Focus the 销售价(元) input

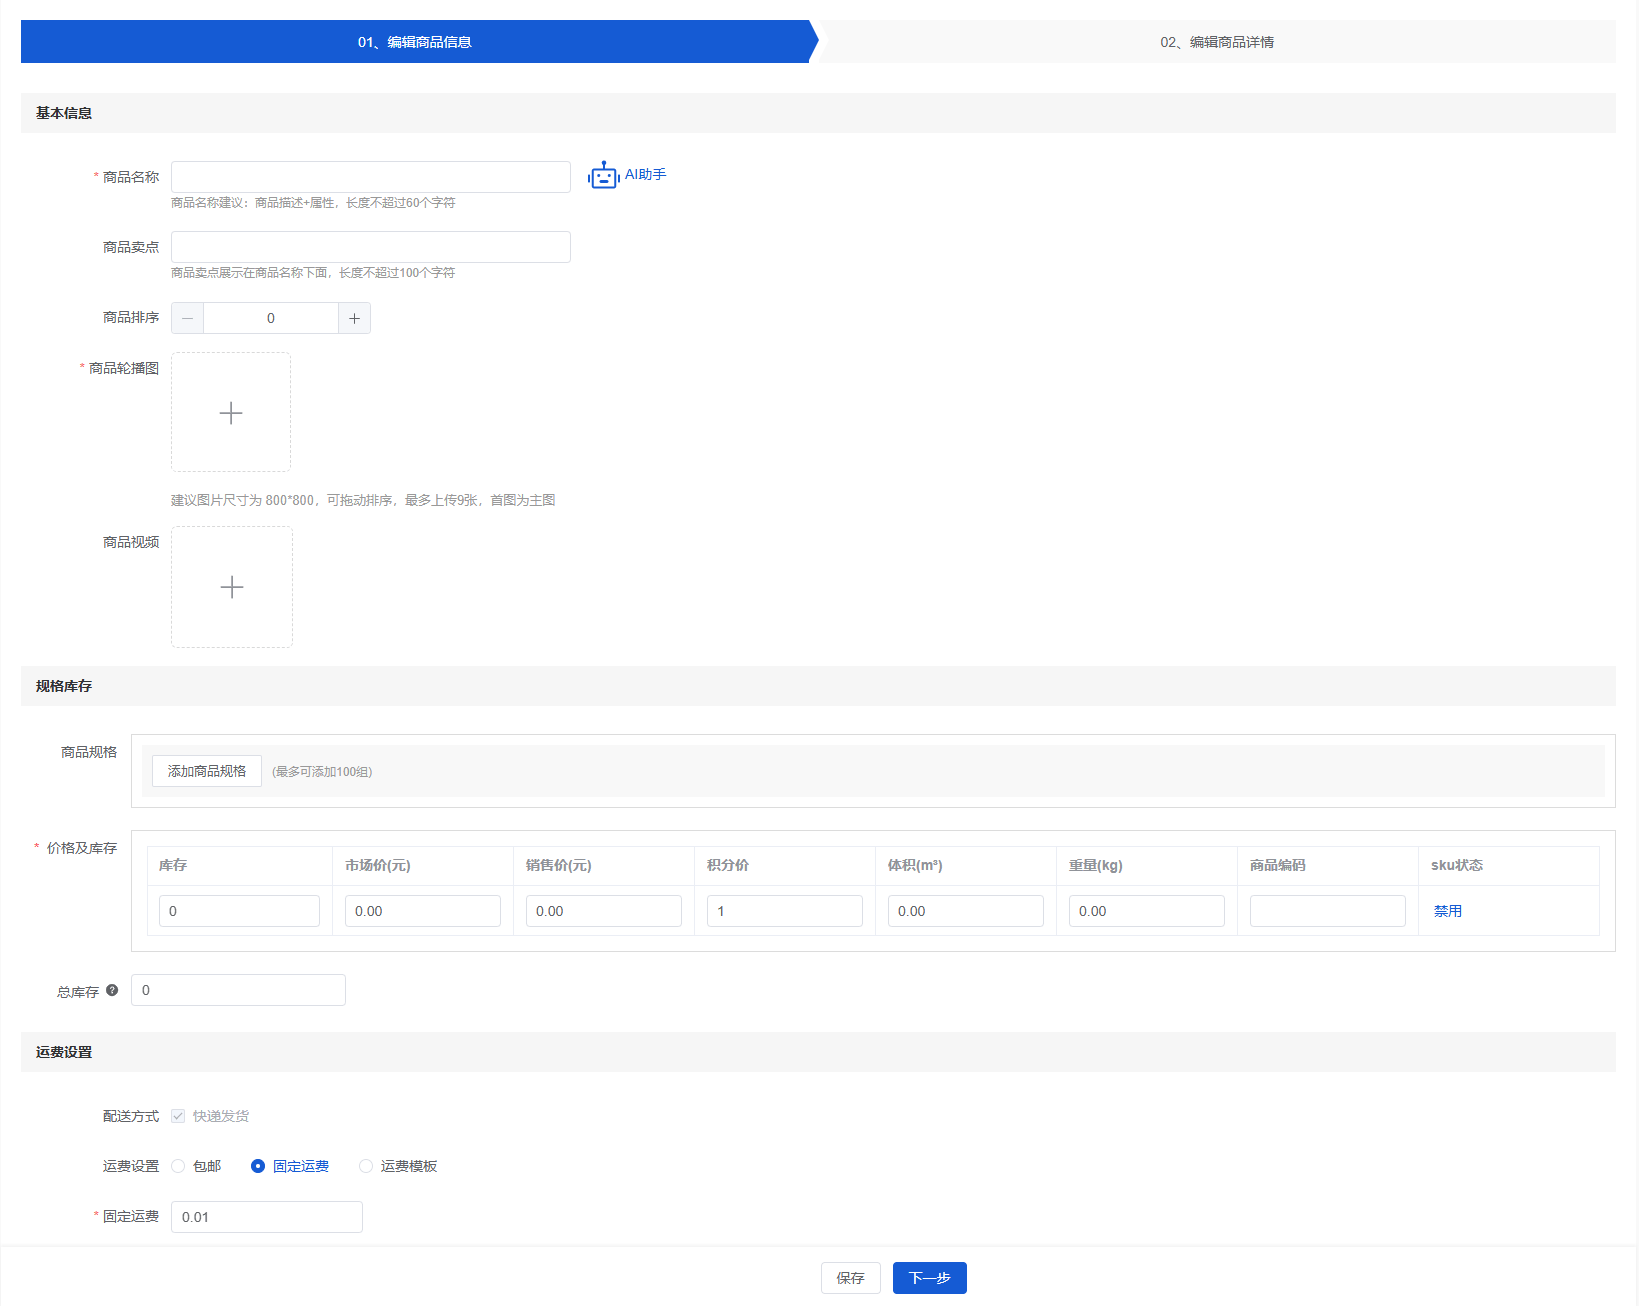(604, 911)
